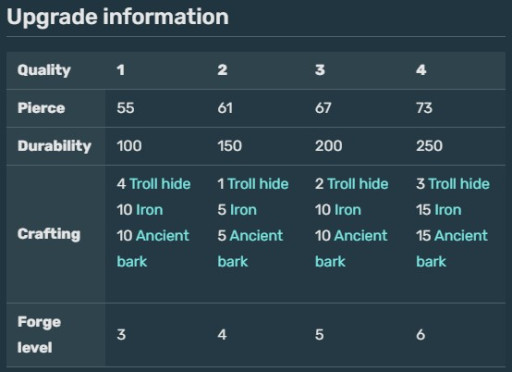The height and width of the screenshot is (372, 512).
Task: Open Troll hide link in quality 2 column
Action: 258,184
